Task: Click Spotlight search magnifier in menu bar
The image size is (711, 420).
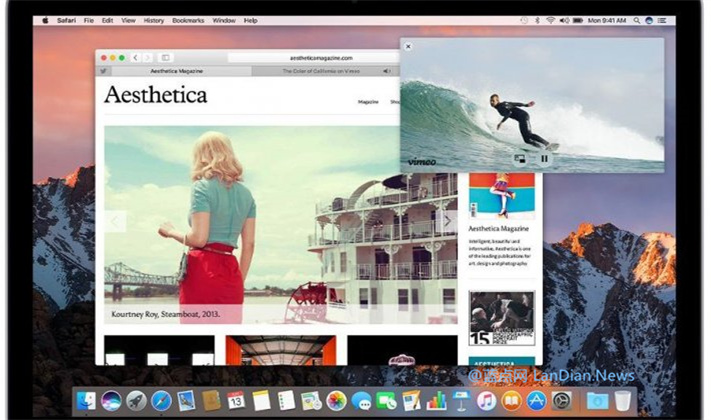Action: click(637, 20)
